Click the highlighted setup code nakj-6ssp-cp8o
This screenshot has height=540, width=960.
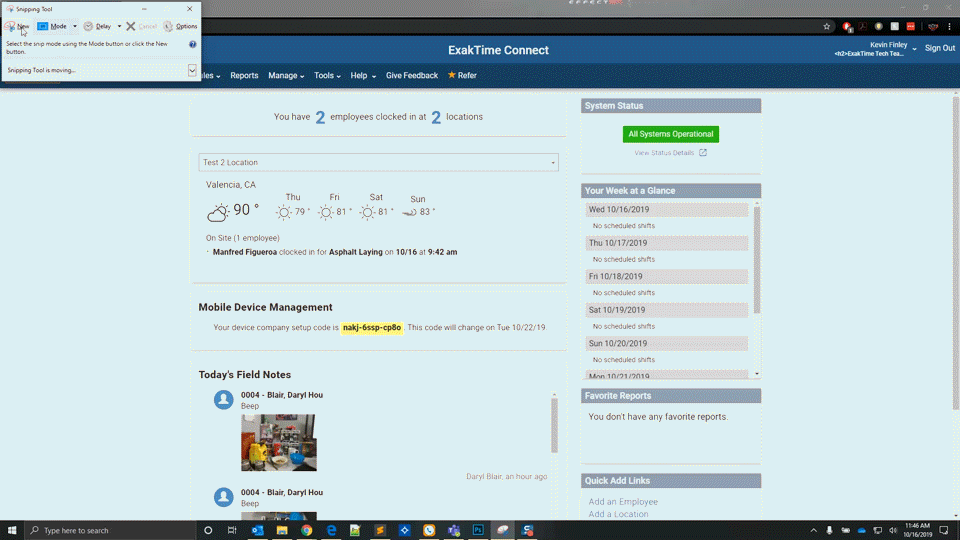click(x=372, y=328)
